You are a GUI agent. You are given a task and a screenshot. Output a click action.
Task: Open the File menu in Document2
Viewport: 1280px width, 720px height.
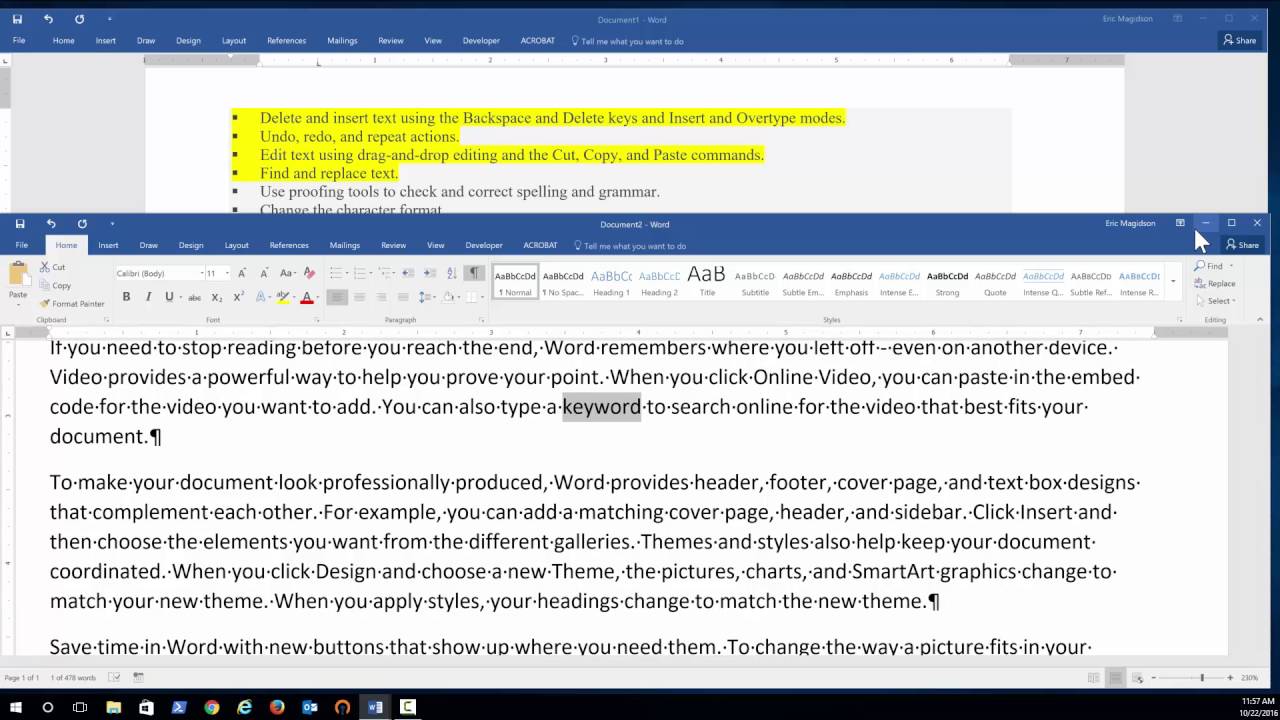pyautogui.click(x=22, y=245)
